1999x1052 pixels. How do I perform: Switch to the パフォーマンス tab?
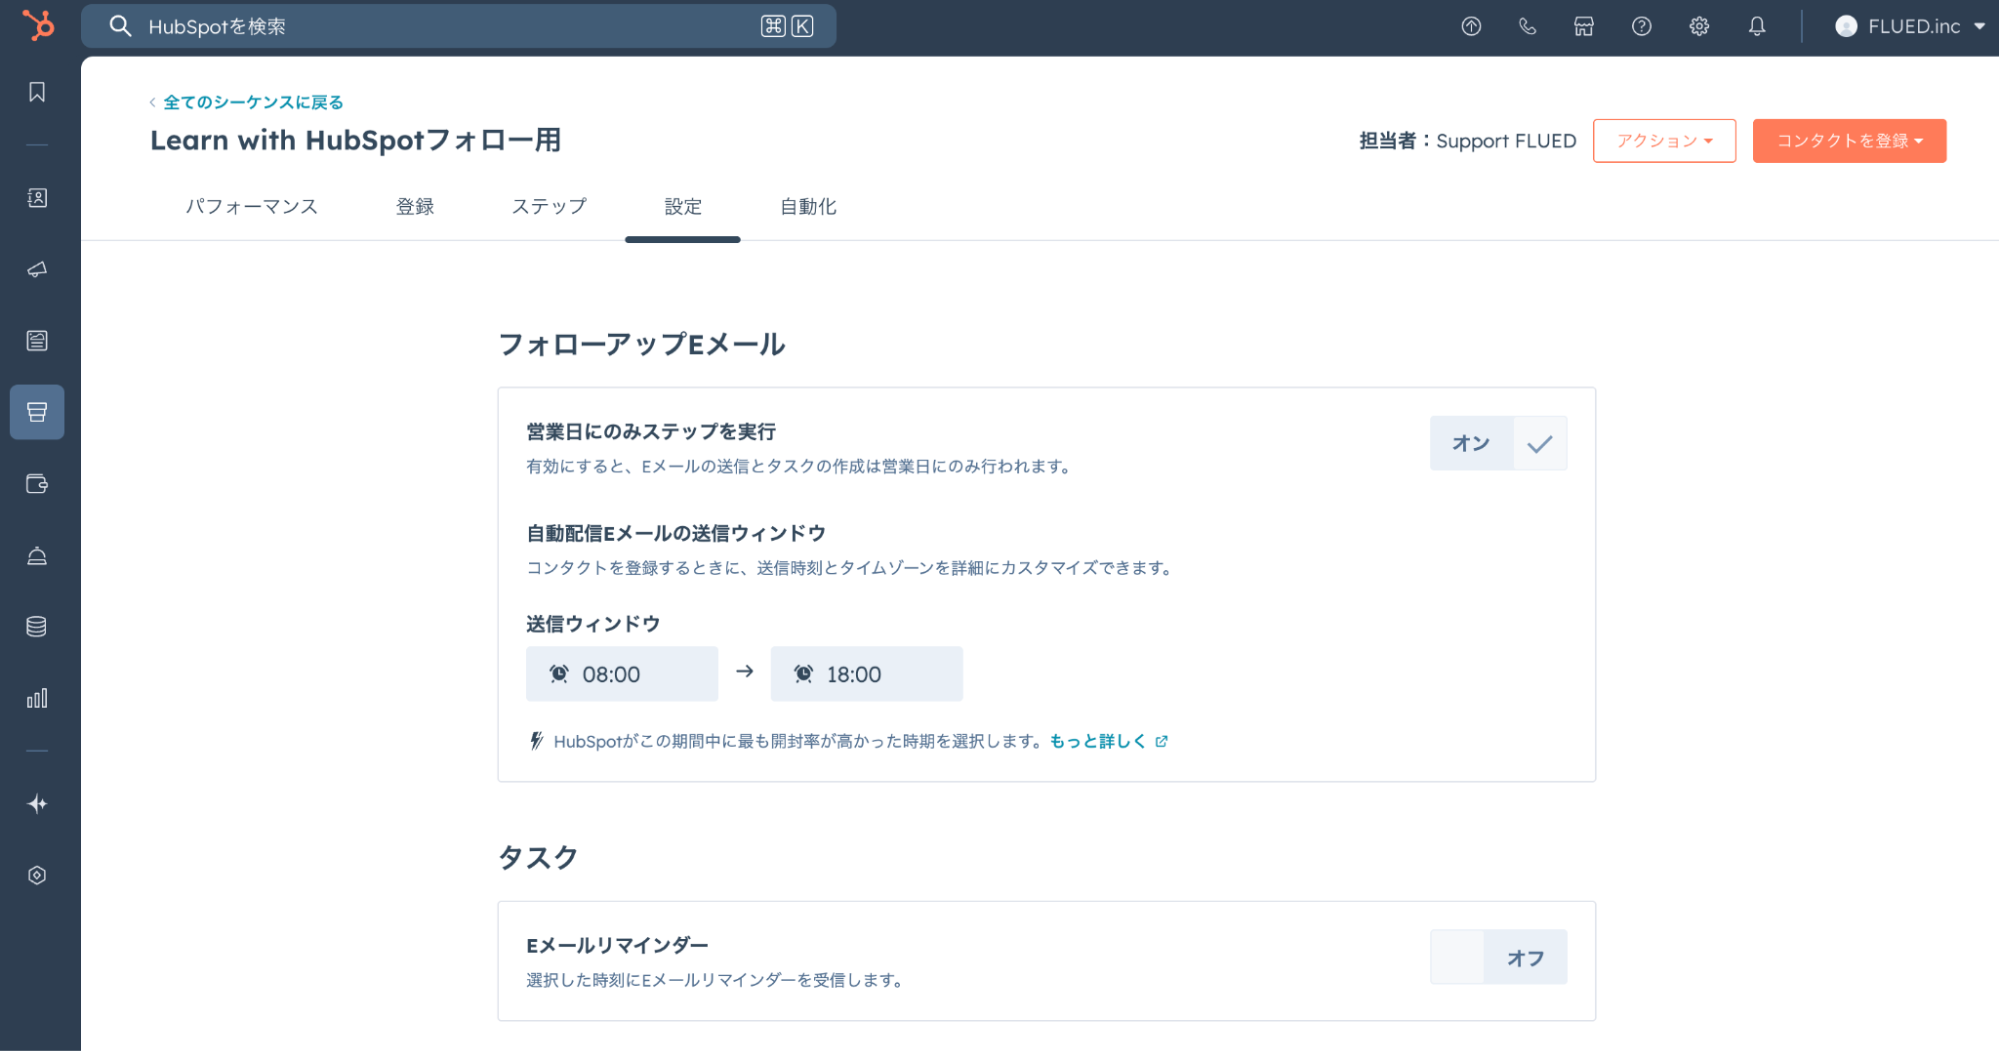tap(251, 207)
